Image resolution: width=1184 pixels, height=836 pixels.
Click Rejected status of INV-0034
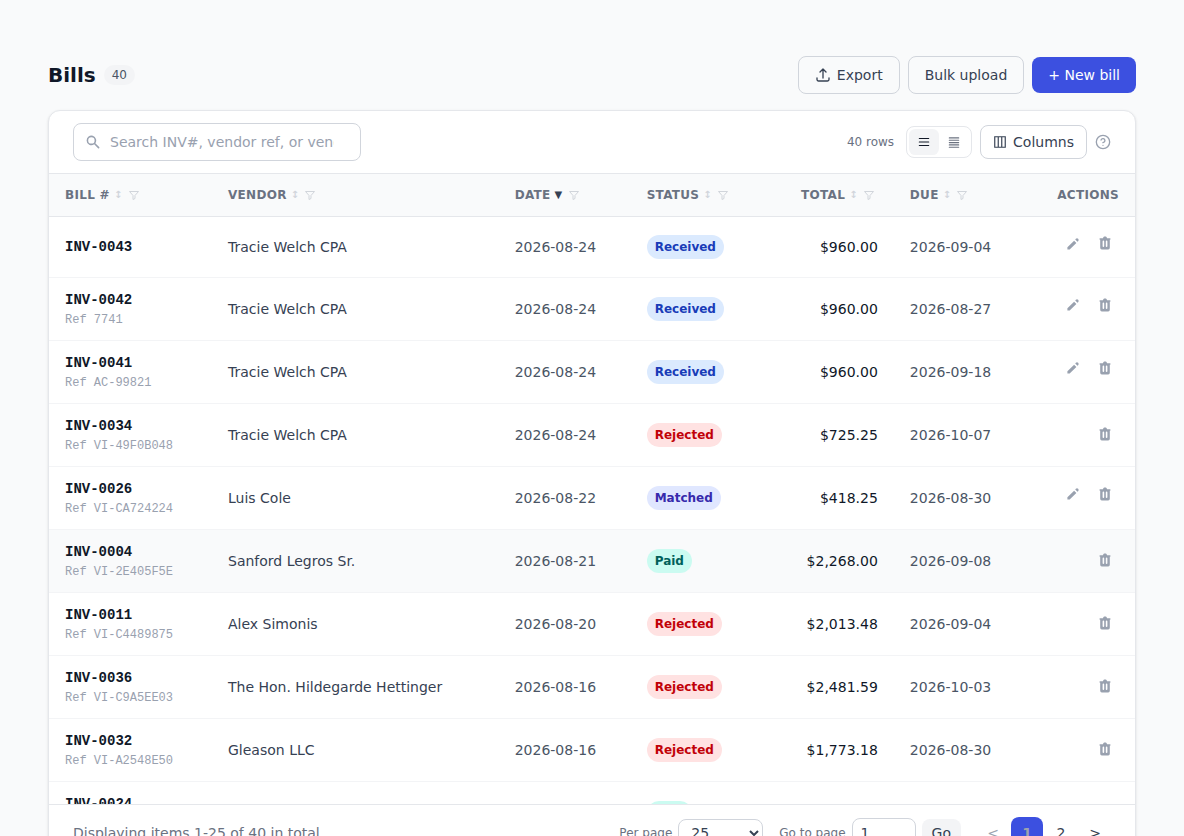pyautogui.click(x=684, y=435)
